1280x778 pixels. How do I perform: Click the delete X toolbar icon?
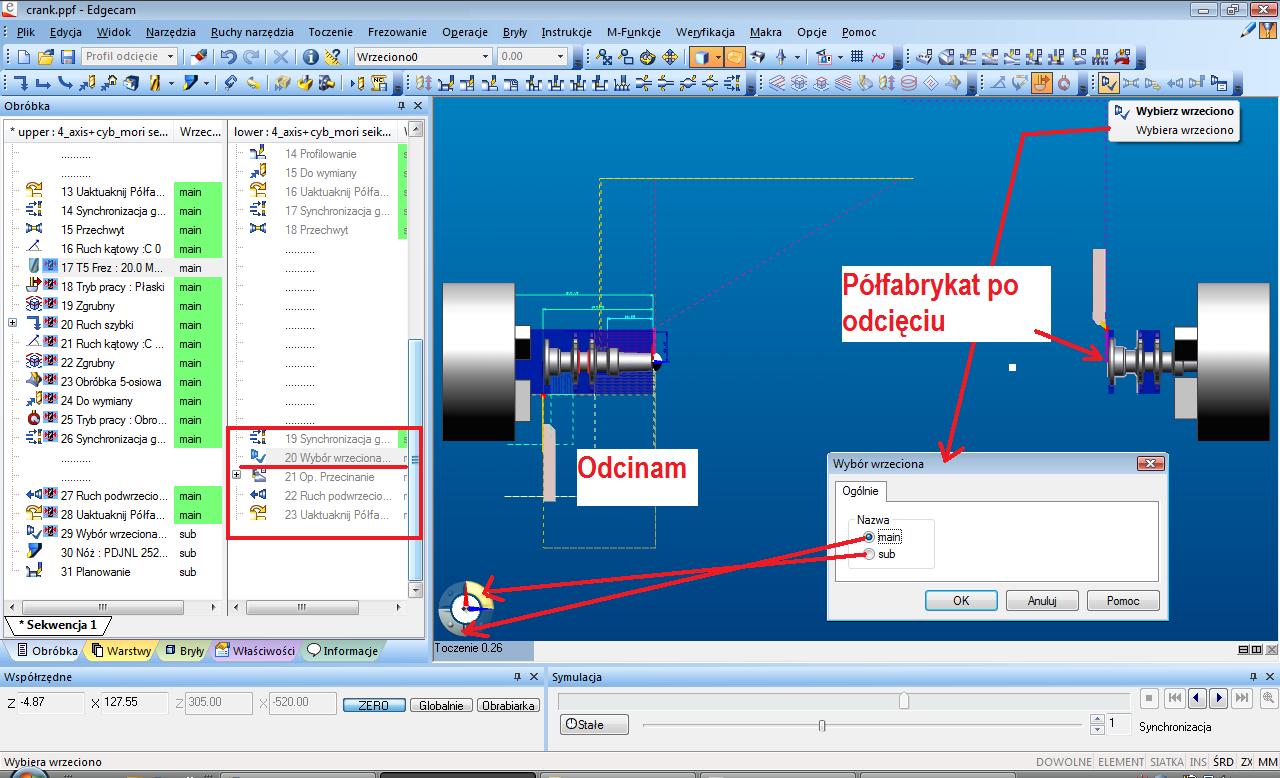pyautogui.click(x=281, y=57)
